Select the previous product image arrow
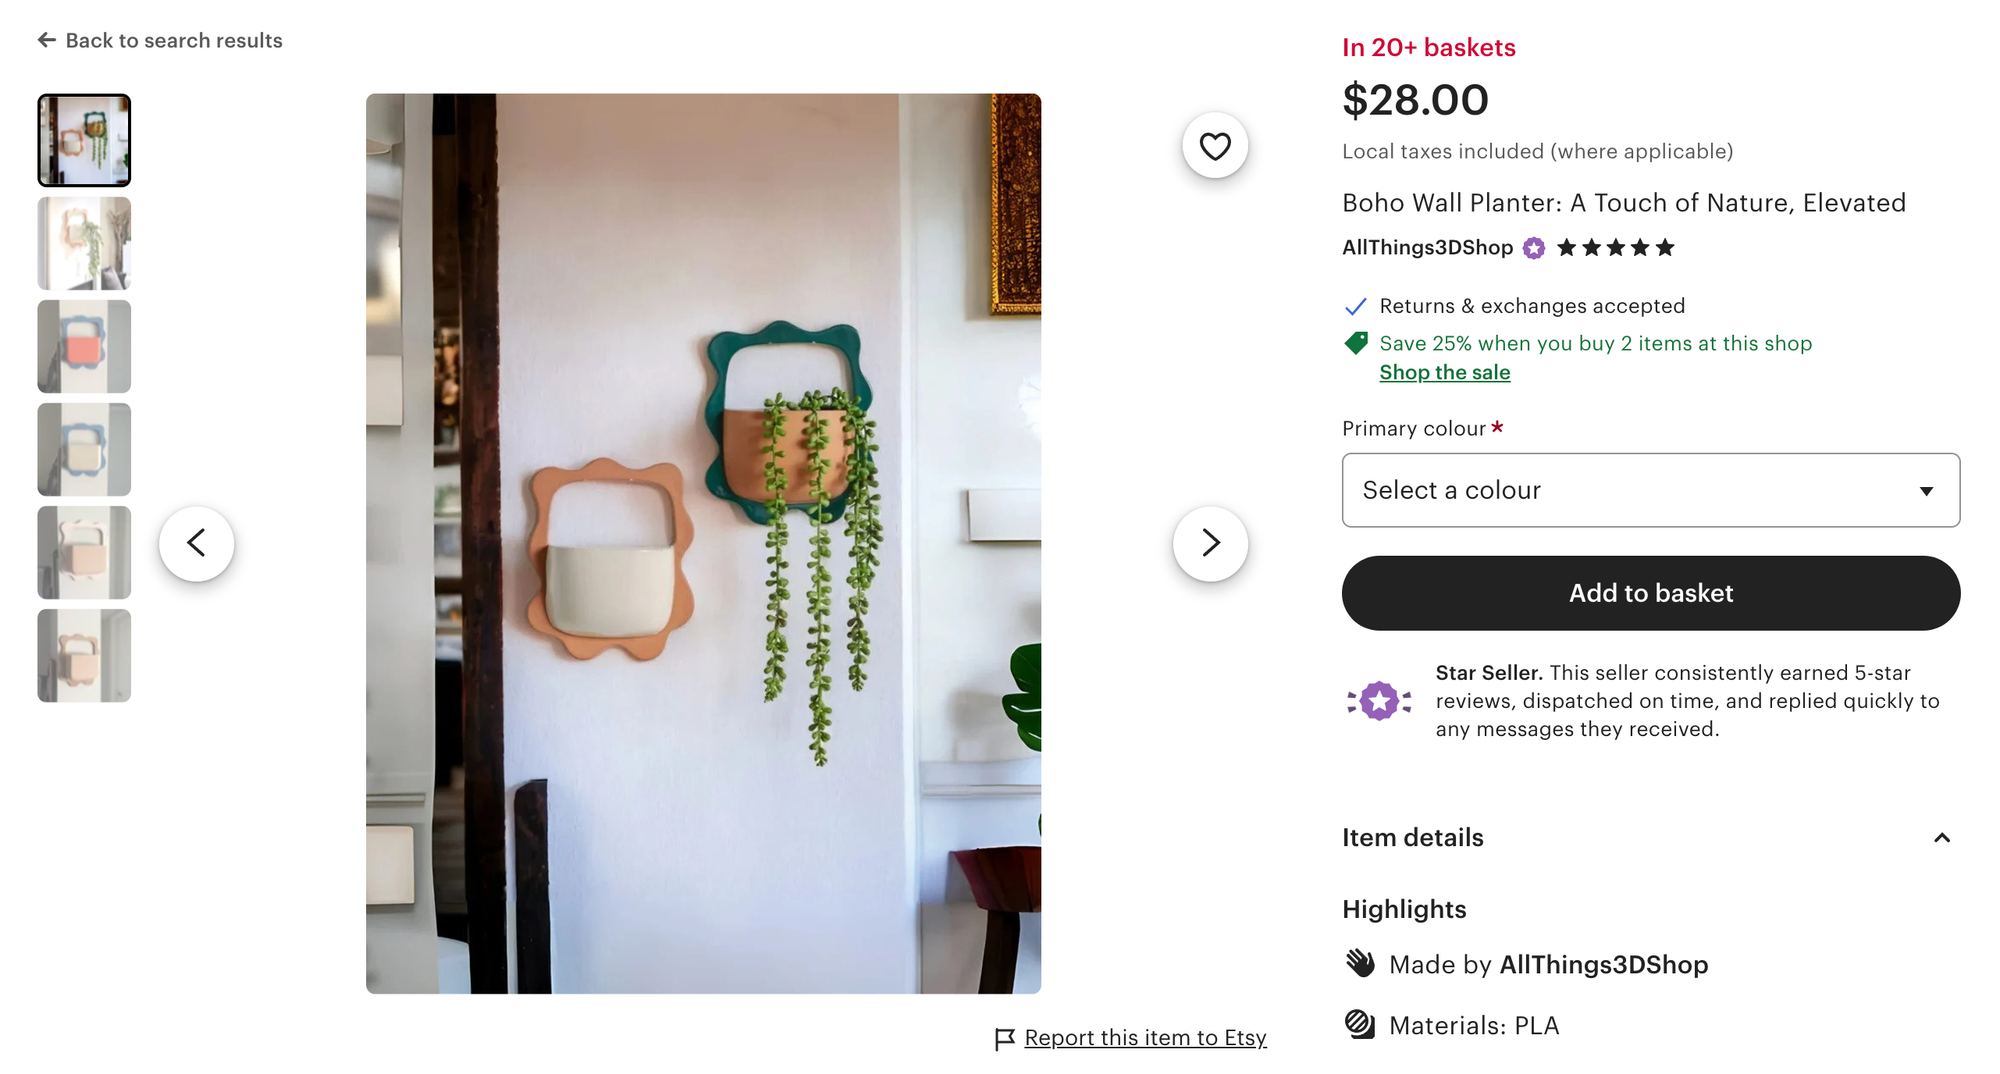The image size is (2000, 1074). coord(196,542)
